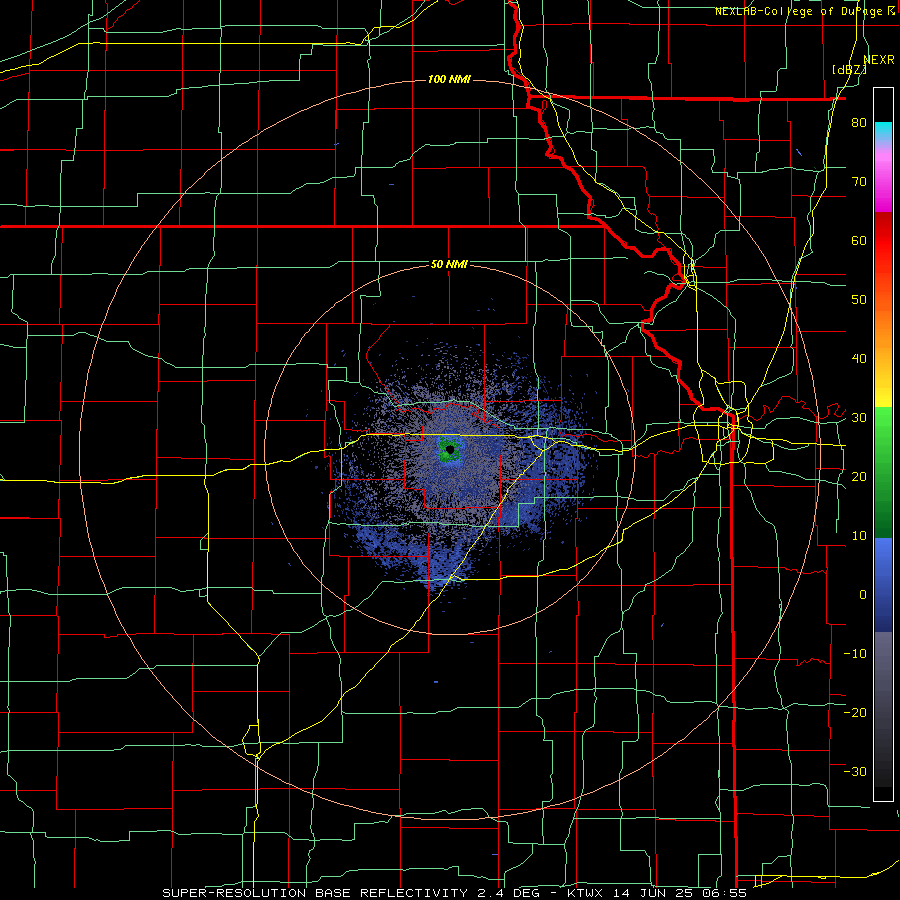Click the 06:55 timestamp in the caption
This screenshot has height=900, width=900.
point(724,893)
